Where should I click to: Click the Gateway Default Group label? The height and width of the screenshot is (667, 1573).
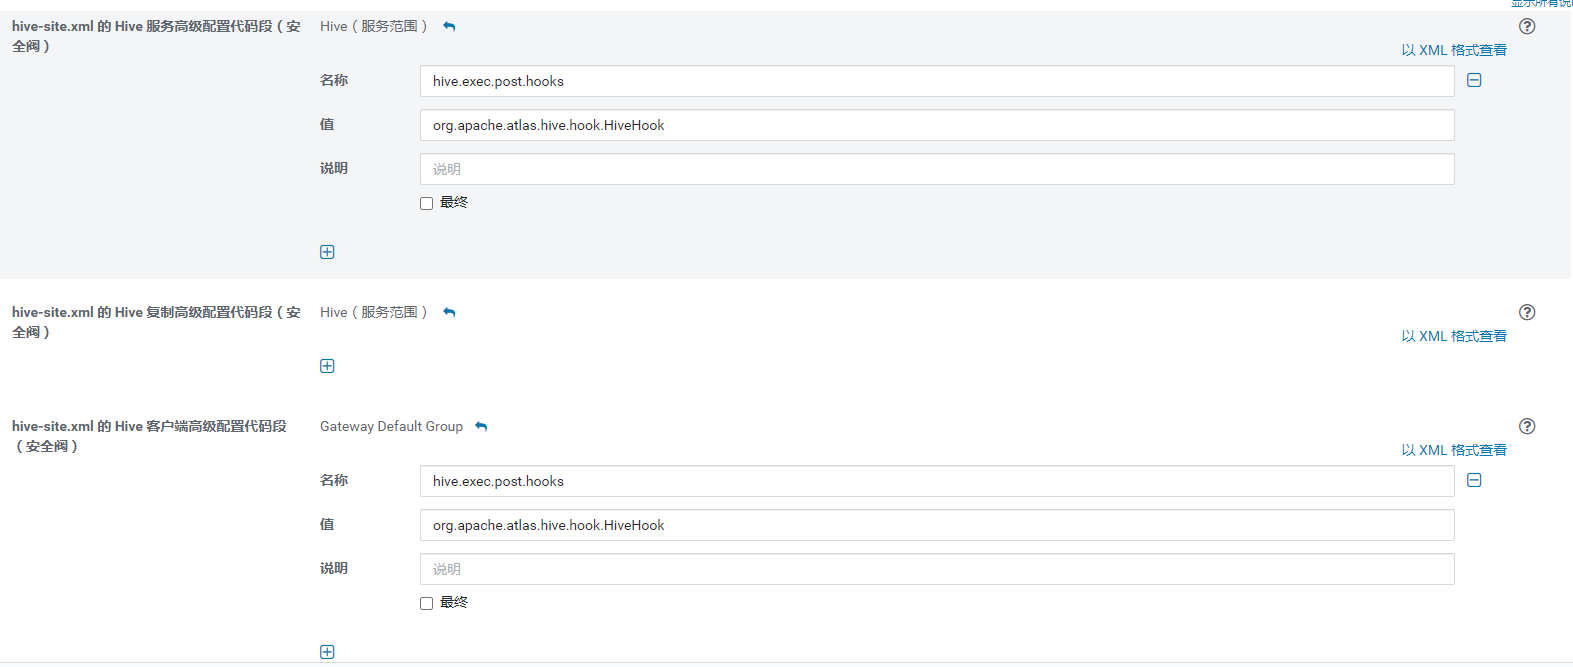click(391, 426)
